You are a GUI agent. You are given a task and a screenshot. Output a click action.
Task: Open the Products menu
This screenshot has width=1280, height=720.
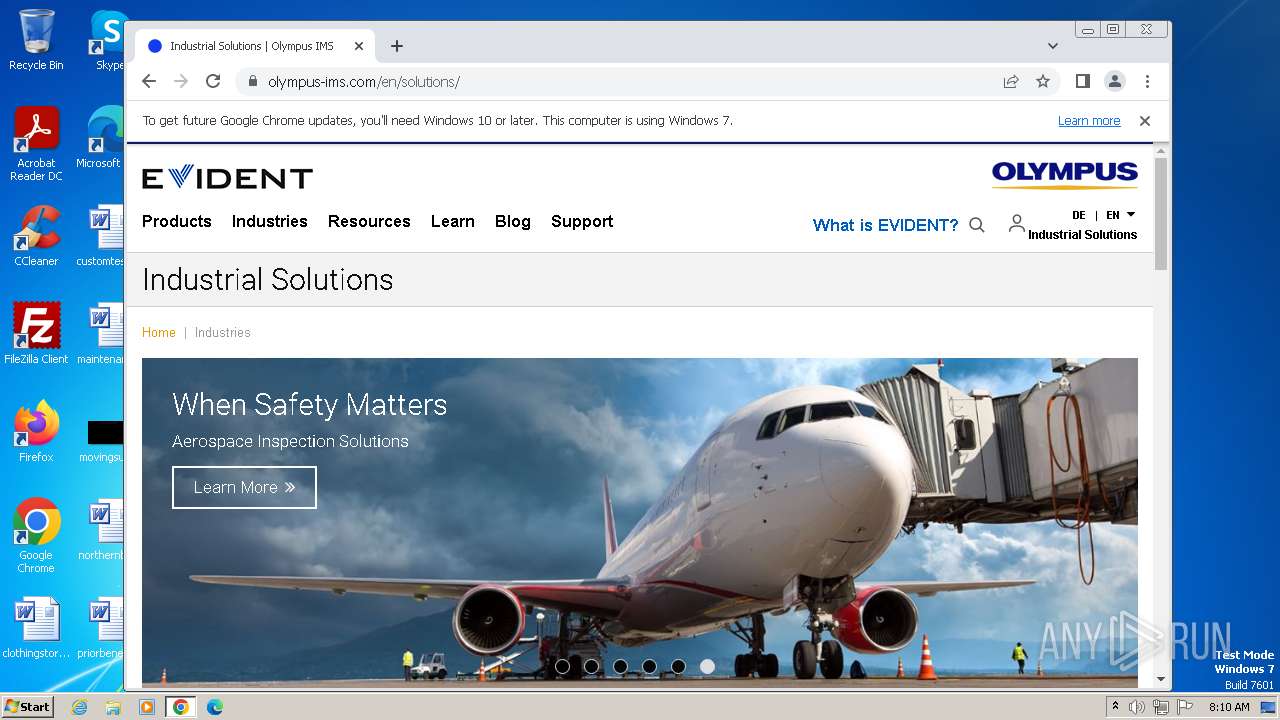pos(177,222)
